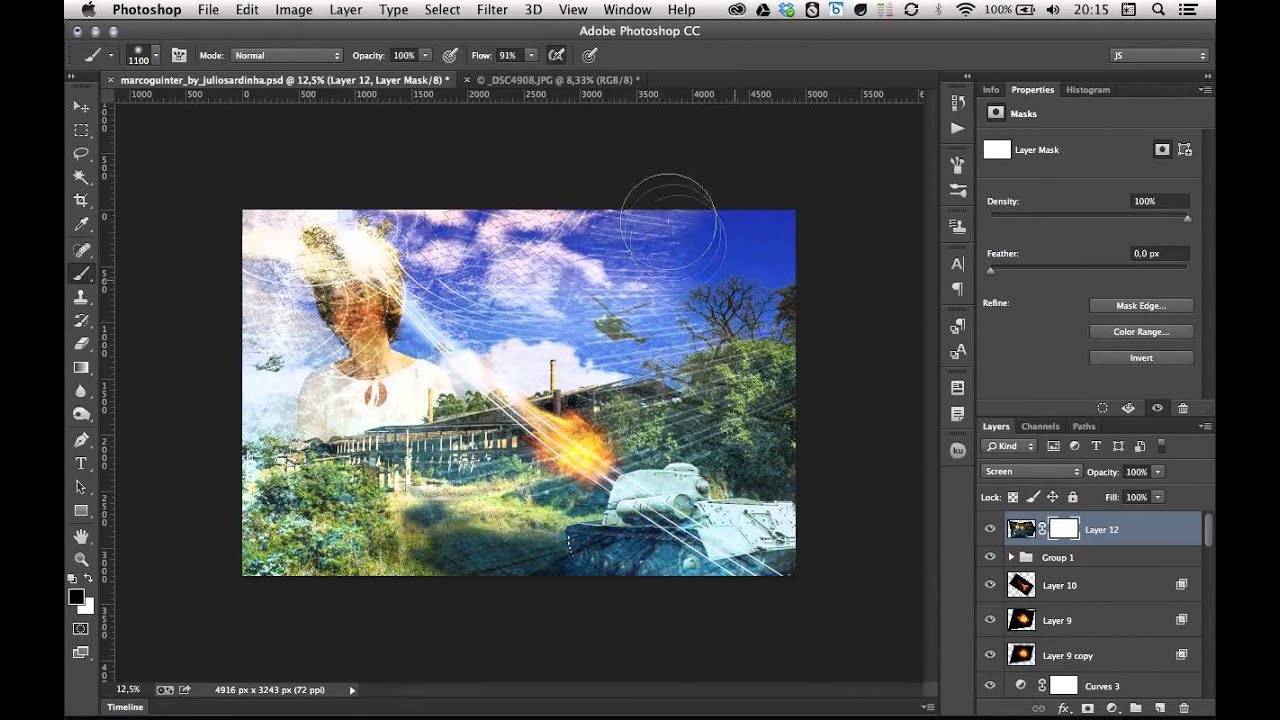The height and width of the screenshot is (720, 1280).
Task: Select the Horizontal Type tool
Action: click(81, 464)
